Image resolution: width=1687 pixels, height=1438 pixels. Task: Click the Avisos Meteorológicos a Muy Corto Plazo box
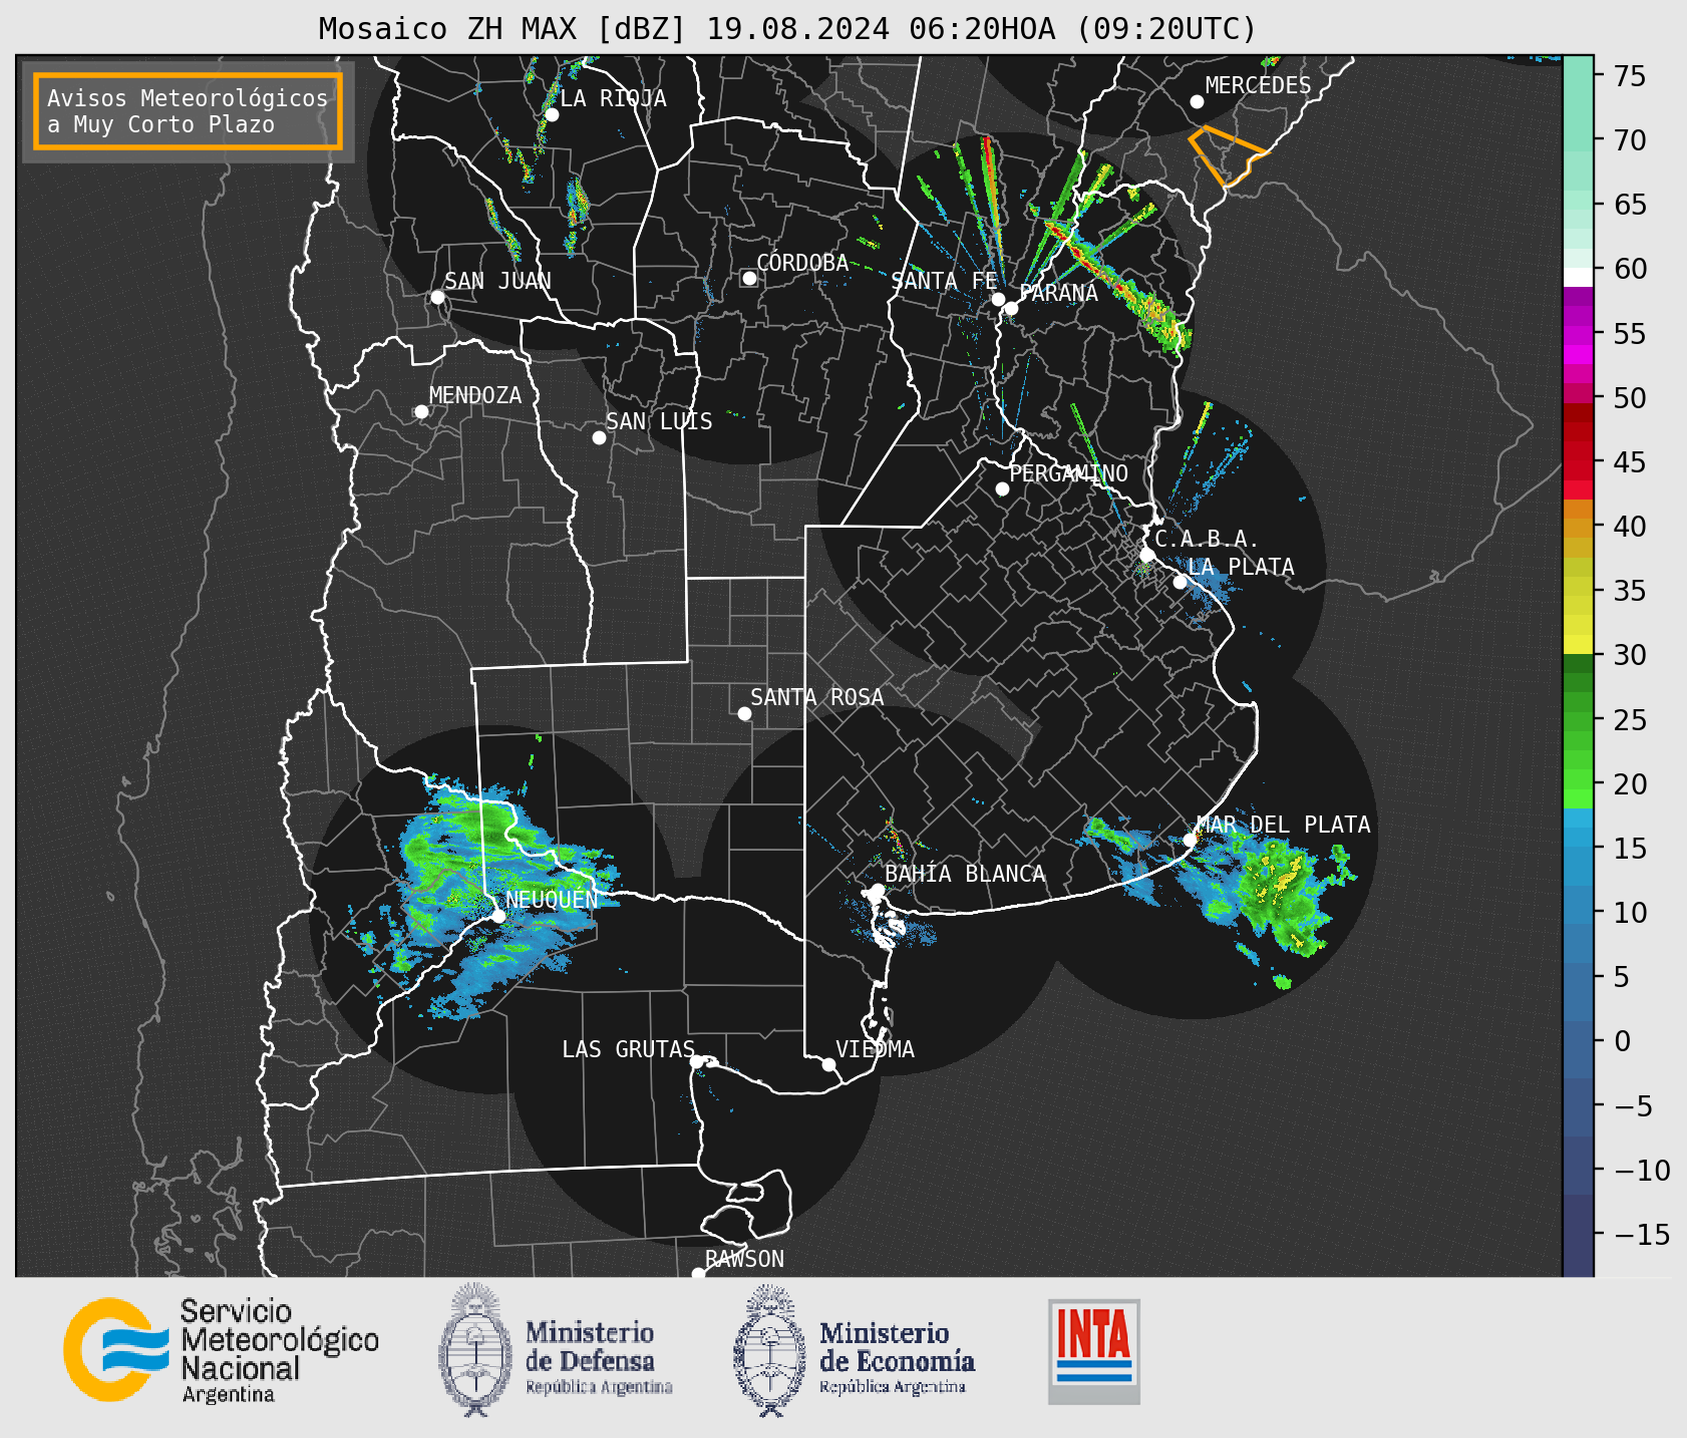click(x=188, y=111)
